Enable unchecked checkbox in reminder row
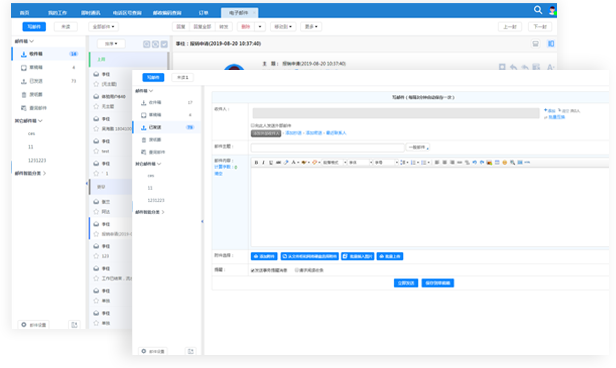This screenshot has width=616, height=368. 297,270
